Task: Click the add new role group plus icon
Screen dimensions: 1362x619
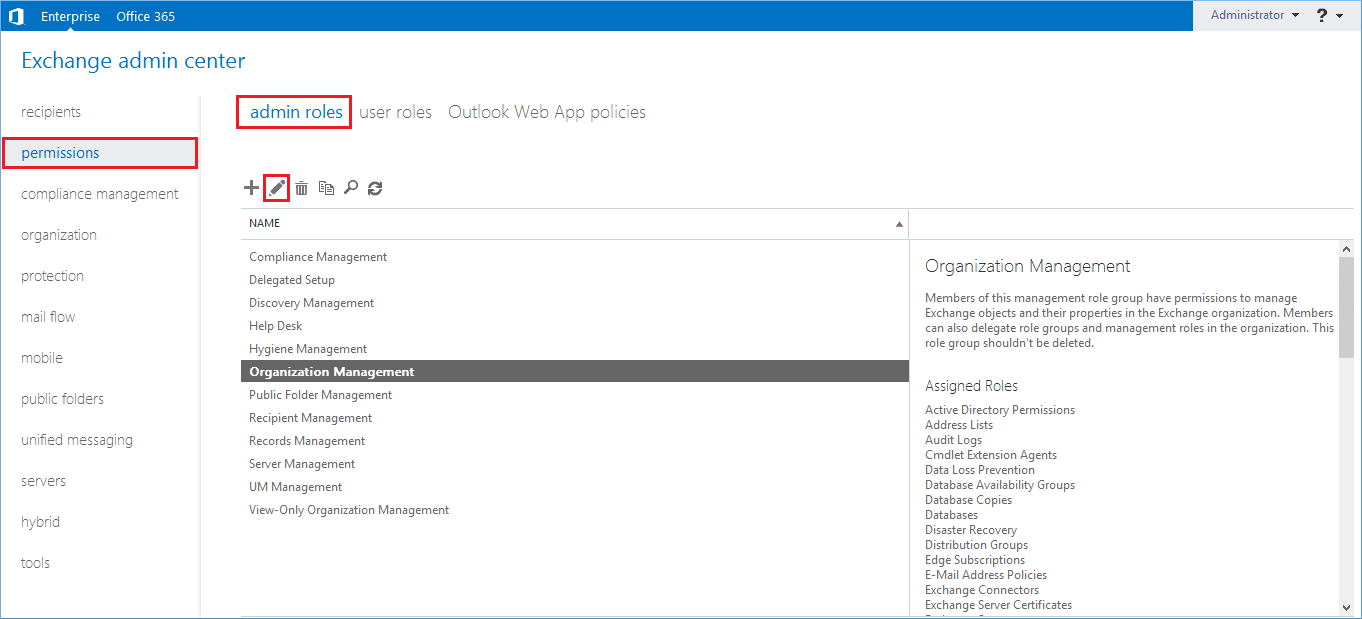Action: point(251,188)
